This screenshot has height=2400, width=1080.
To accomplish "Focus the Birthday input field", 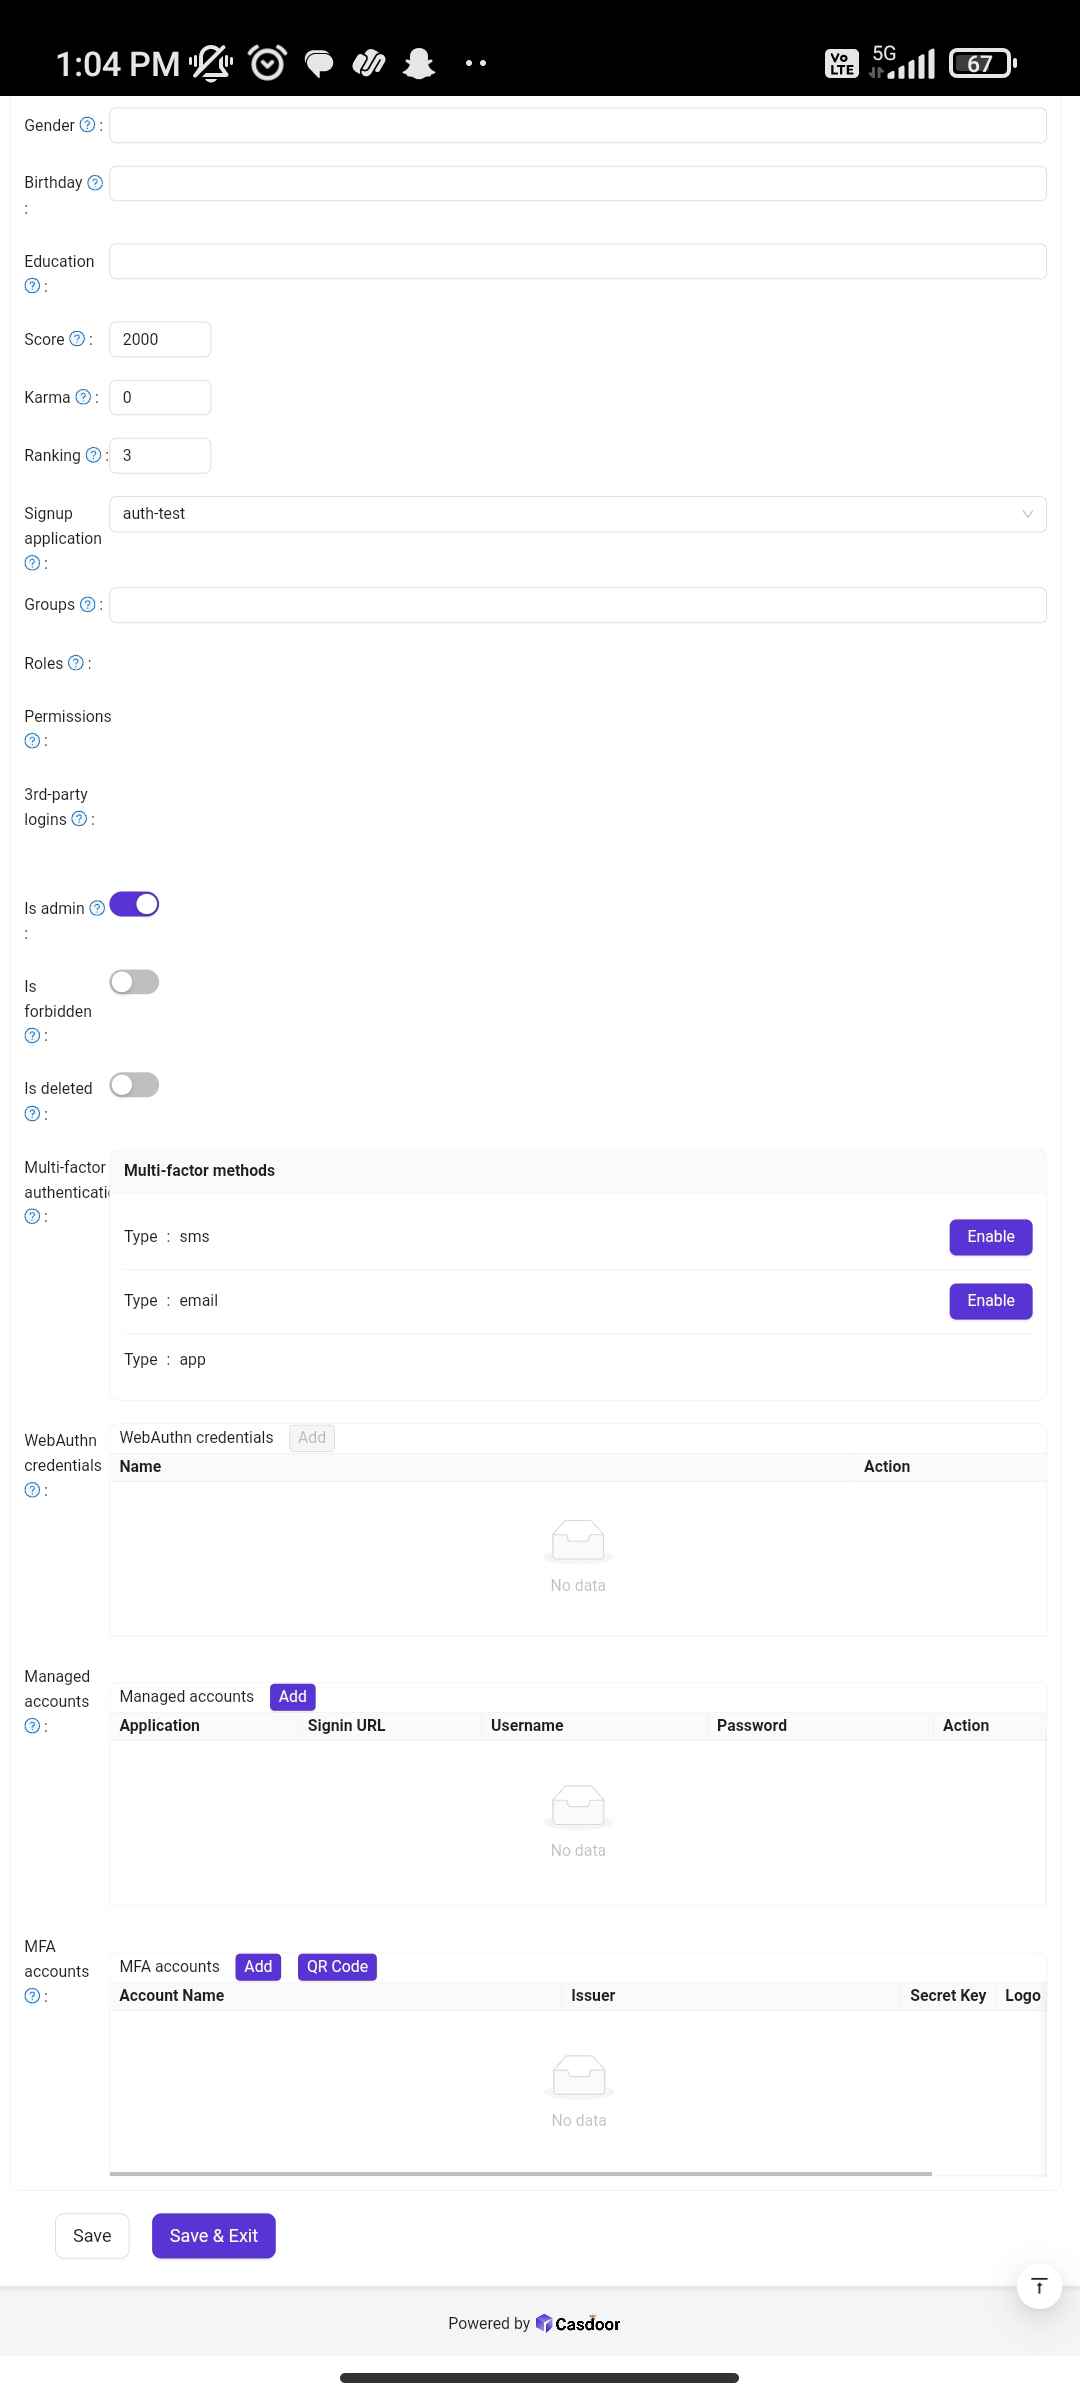I will pyautogui.click(x=578, y=183).
